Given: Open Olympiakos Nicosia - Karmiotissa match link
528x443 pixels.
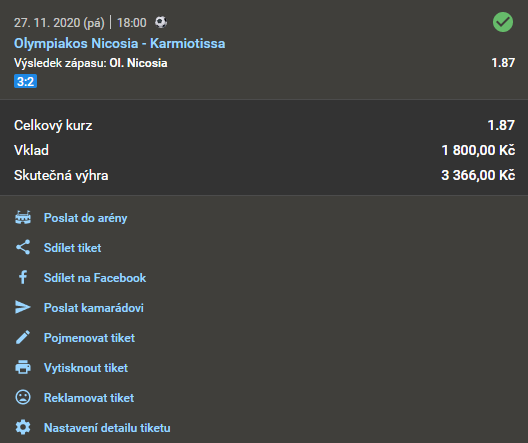Looking at the screenshot, I should (120, 43).
